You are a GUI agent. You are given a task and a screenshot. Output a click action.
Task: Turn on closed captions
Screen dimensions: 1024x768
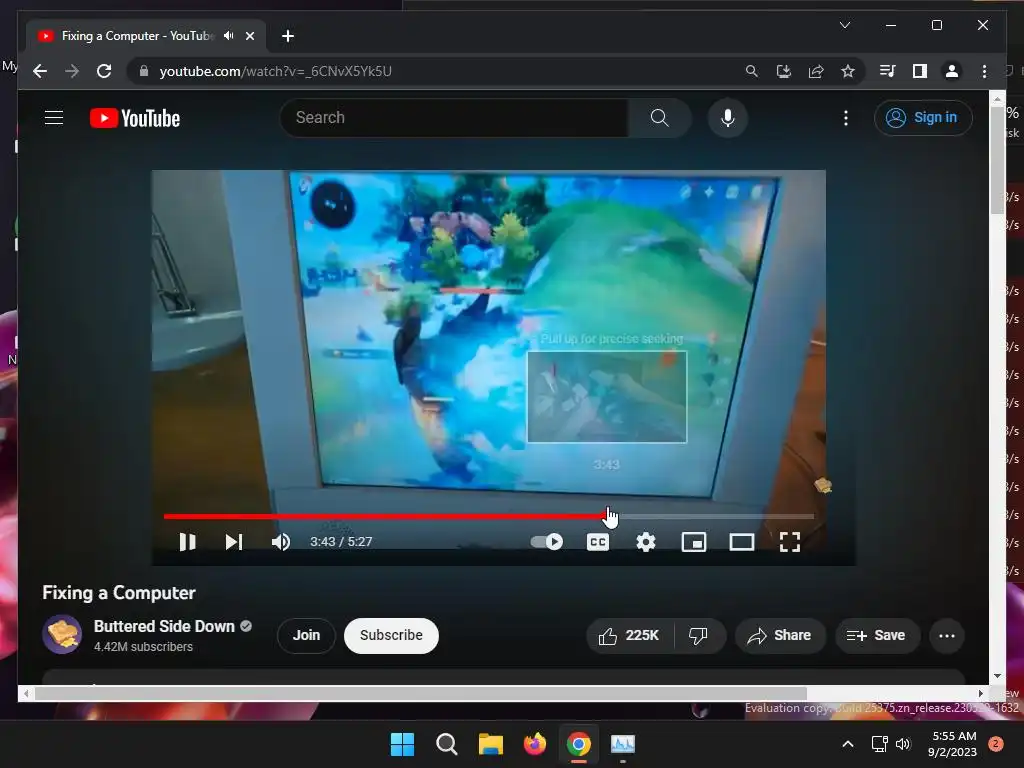[x=598, y=542]
